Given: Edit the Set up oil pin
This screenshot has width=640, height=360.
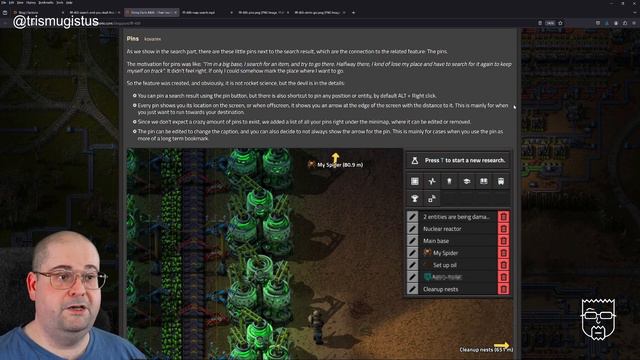Looking at the screenshot, I should 412,265.
